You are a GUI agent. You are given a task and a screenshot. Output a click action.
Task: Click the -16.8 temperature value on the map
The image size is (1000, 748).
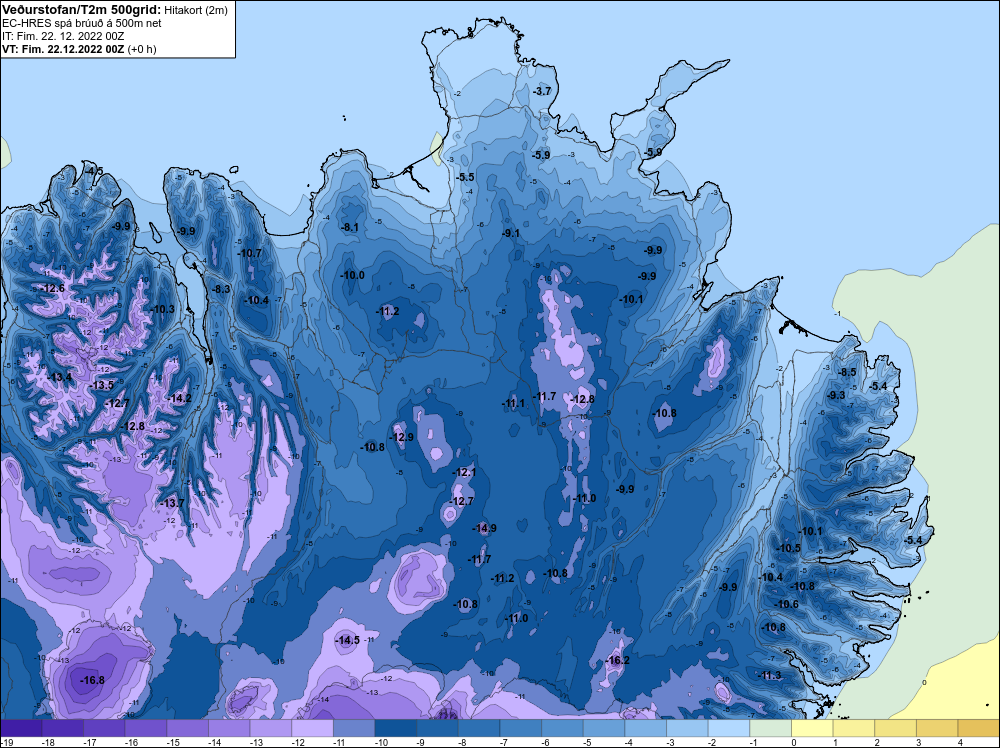[x=92, y=680]
